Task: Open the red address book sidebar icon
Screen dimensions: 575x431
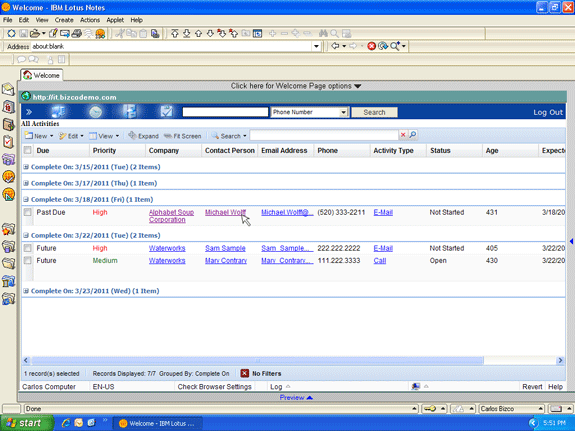Action: [8, 107]
